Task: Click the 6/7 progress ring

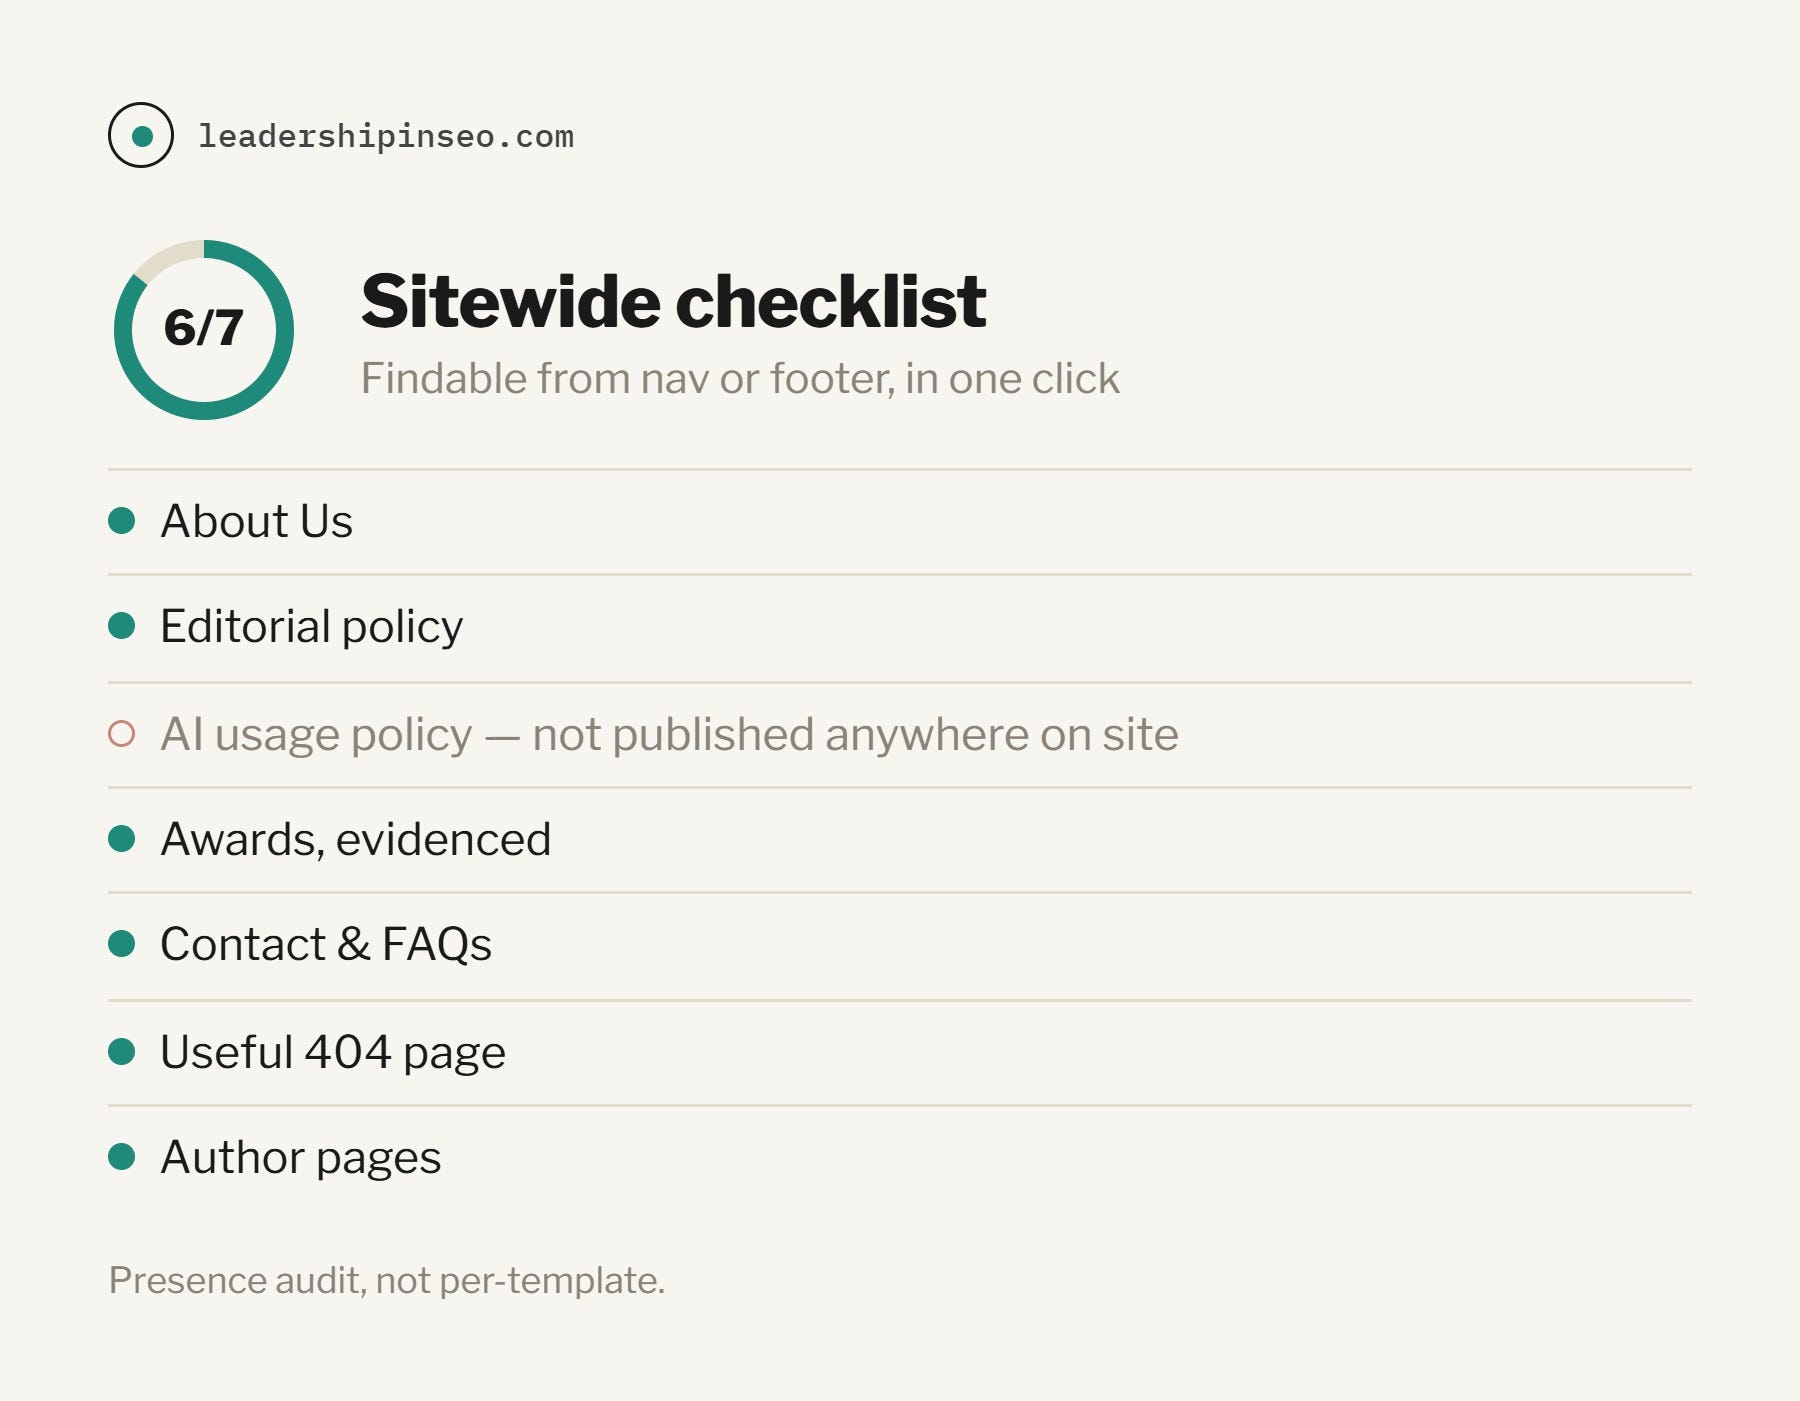Action: [x=204, y=330]
